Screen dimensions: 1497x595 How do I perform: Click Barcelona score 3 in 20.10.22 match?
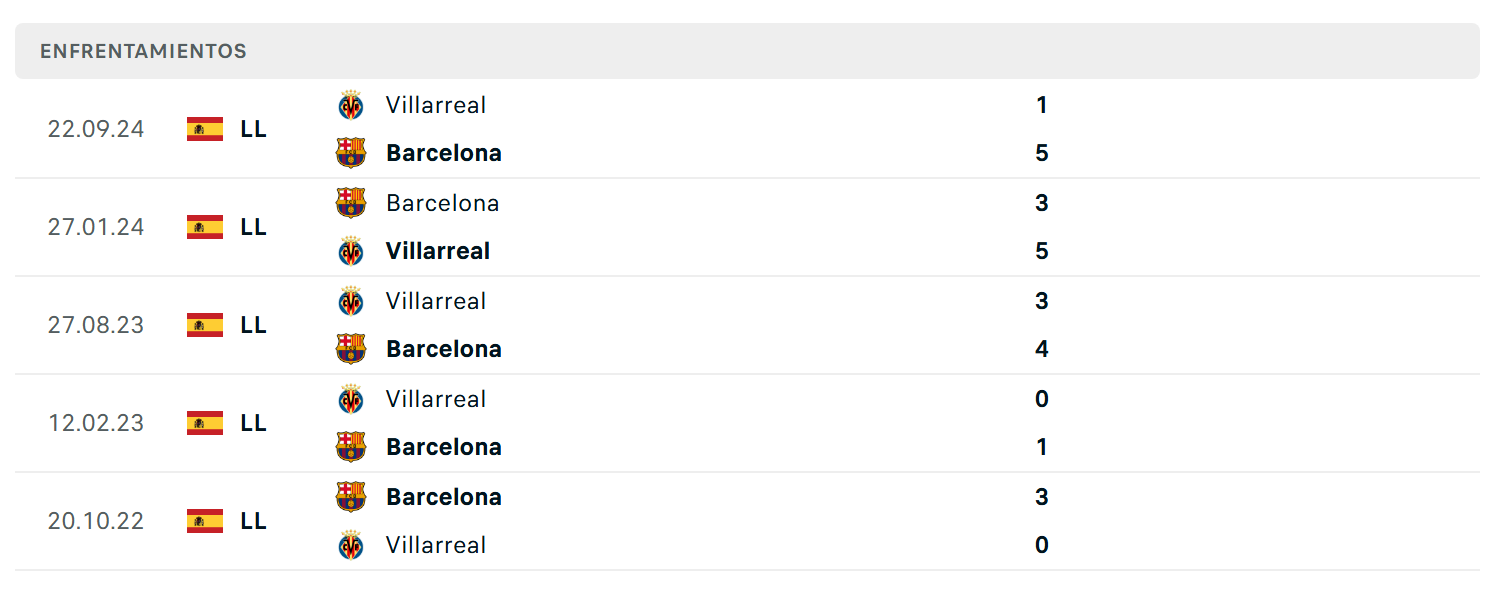1042,497
